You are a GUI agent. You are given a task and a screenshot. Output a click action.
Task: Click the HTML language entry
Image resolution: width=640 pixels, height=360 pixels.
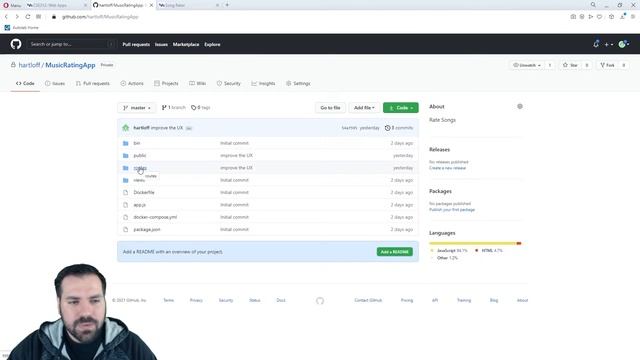click(489, 251)
